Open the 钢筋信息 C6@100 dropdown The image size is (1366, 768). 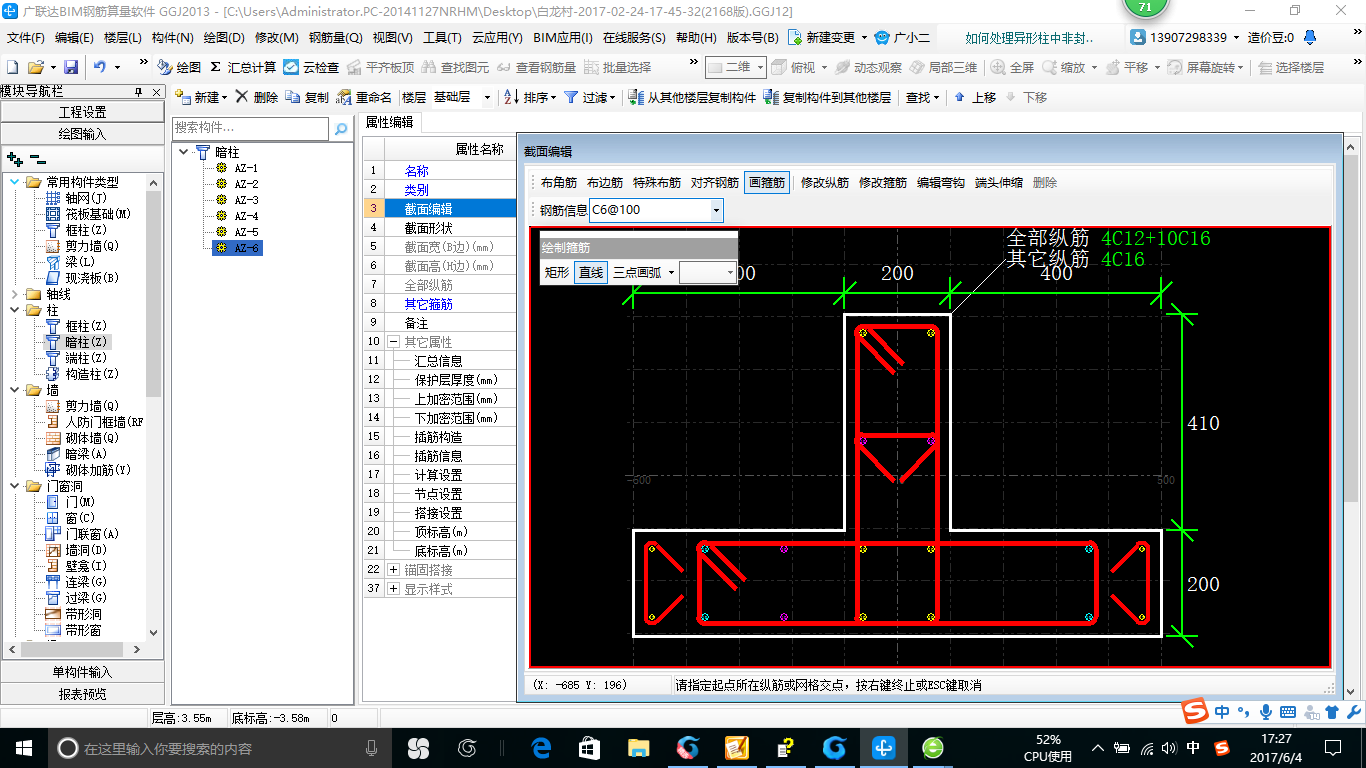tap(716, 210)
